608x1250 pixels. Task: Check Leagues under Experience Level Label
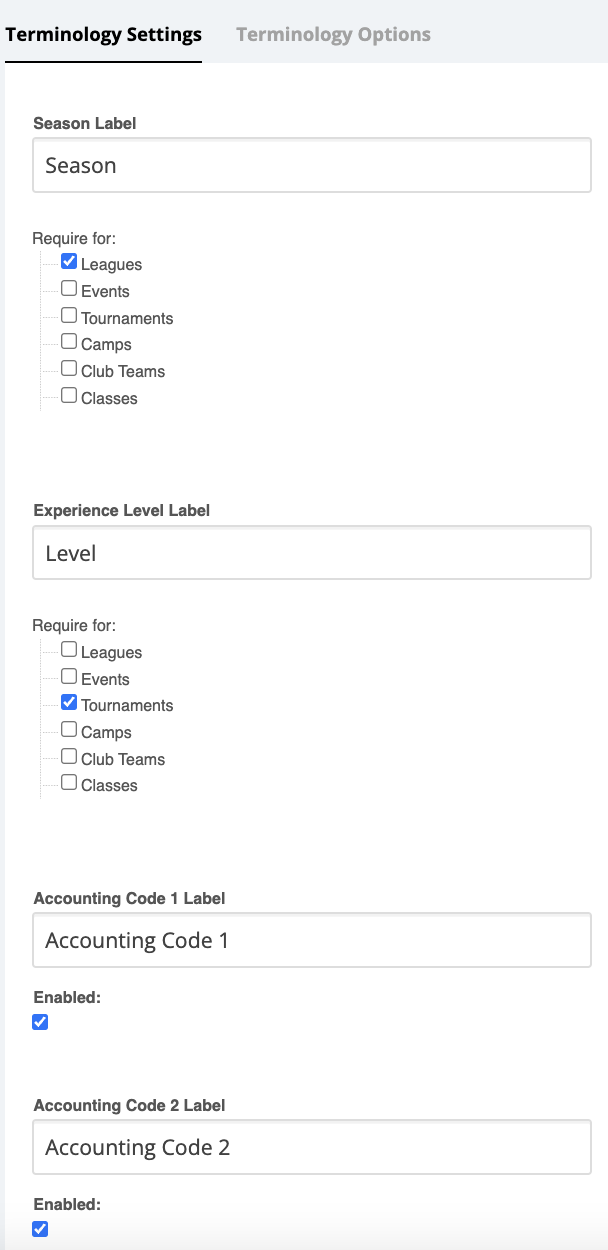69,650
